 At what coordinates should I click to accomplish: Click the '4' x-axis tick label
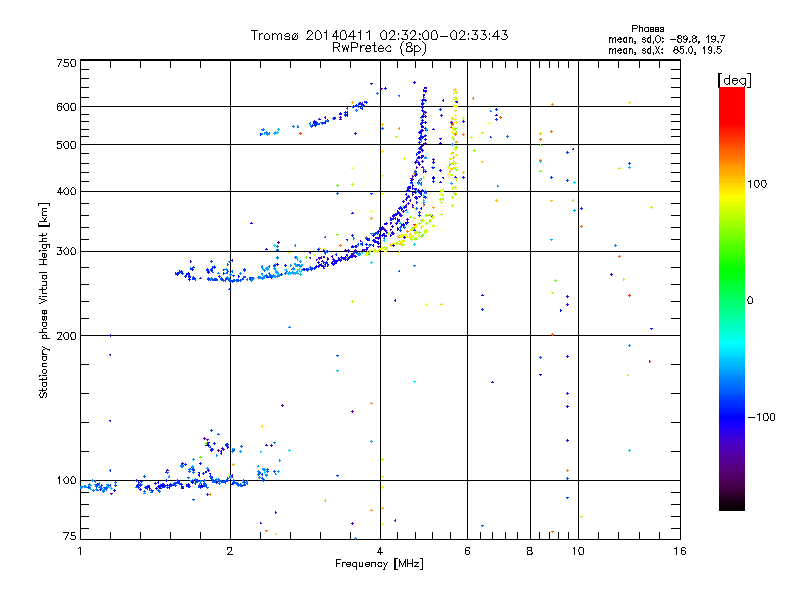tap(380, 551)
